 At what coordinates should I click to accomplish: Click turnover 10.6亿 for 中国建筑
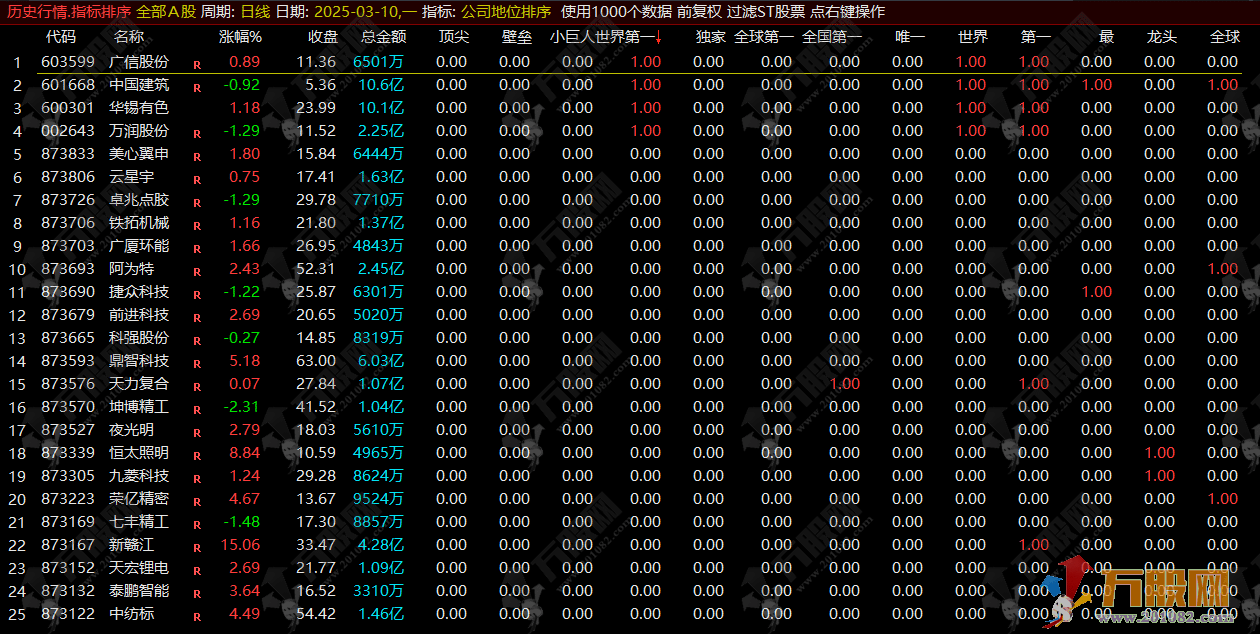pyautogui.click(x=380, y=85)
